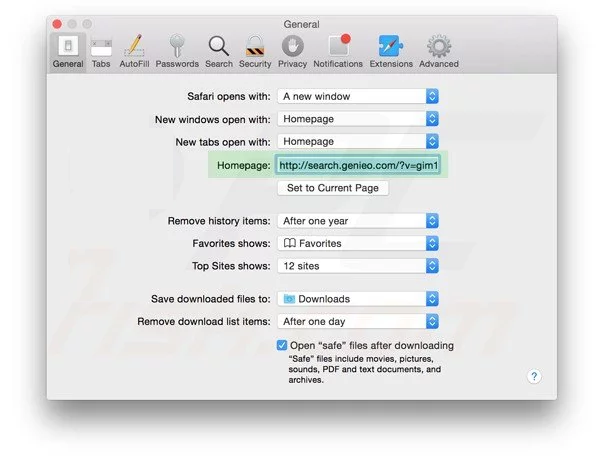The height and width of the screenshot is (465, 600).
Task: Expand the 'Safari opens with' dropdown
Action: pos(358,96)
